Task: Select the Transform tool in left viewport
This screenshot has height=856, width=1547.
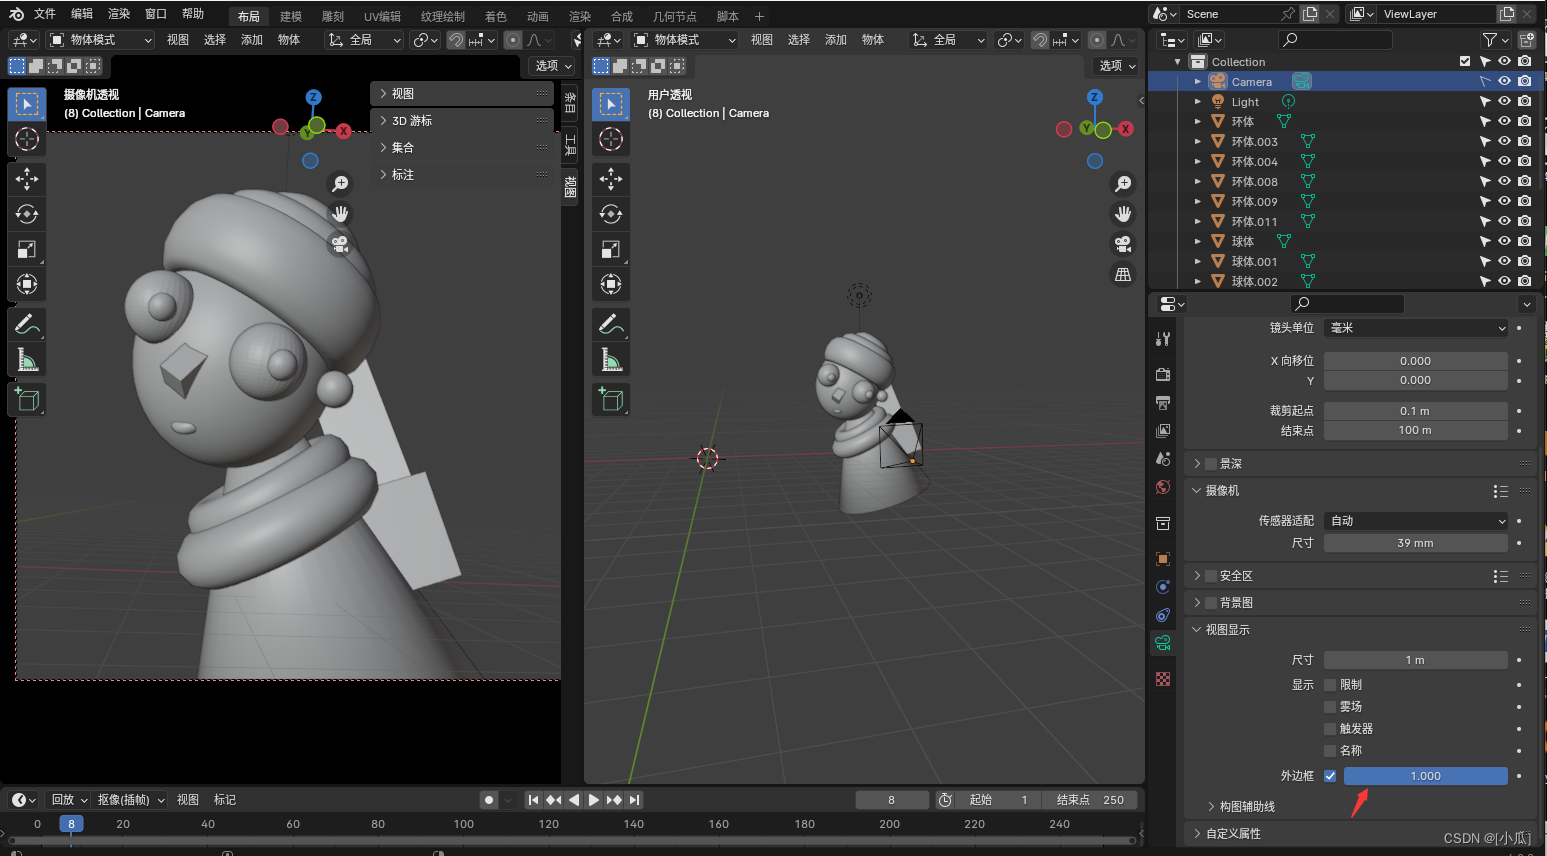Action: coord(27,284)
